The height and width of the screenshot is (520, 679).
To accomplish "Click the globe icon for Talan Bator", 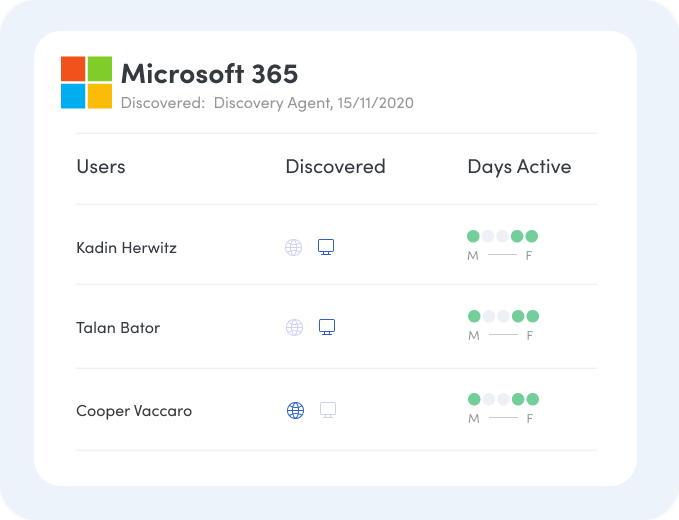I will [294, 327].
